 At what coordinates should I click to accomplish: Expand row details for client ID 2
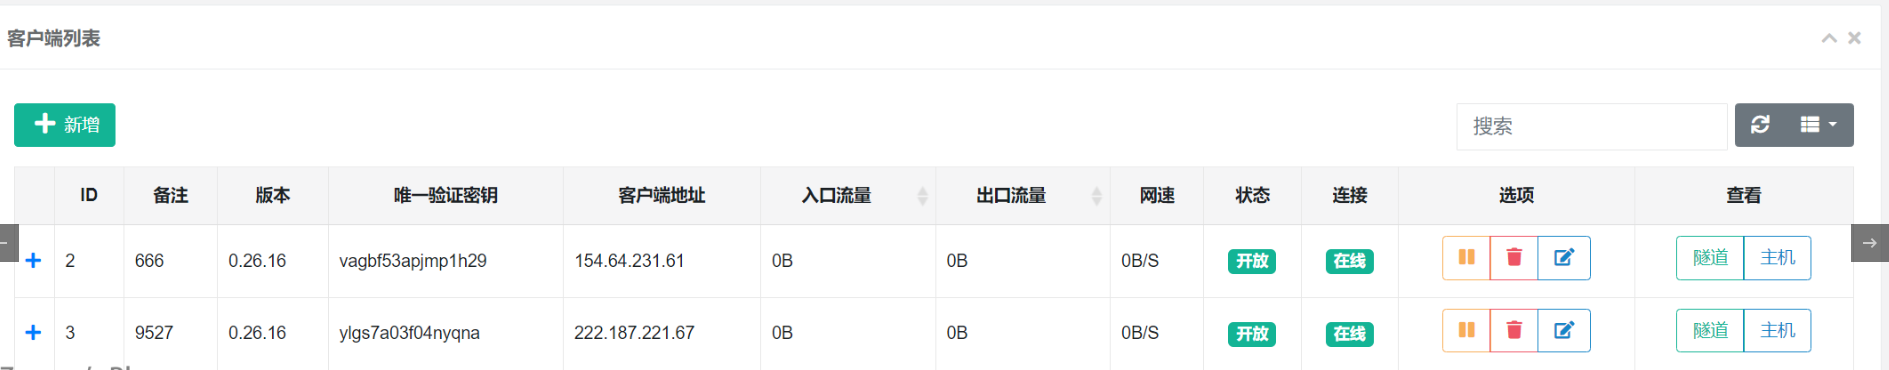pos(33,260)
